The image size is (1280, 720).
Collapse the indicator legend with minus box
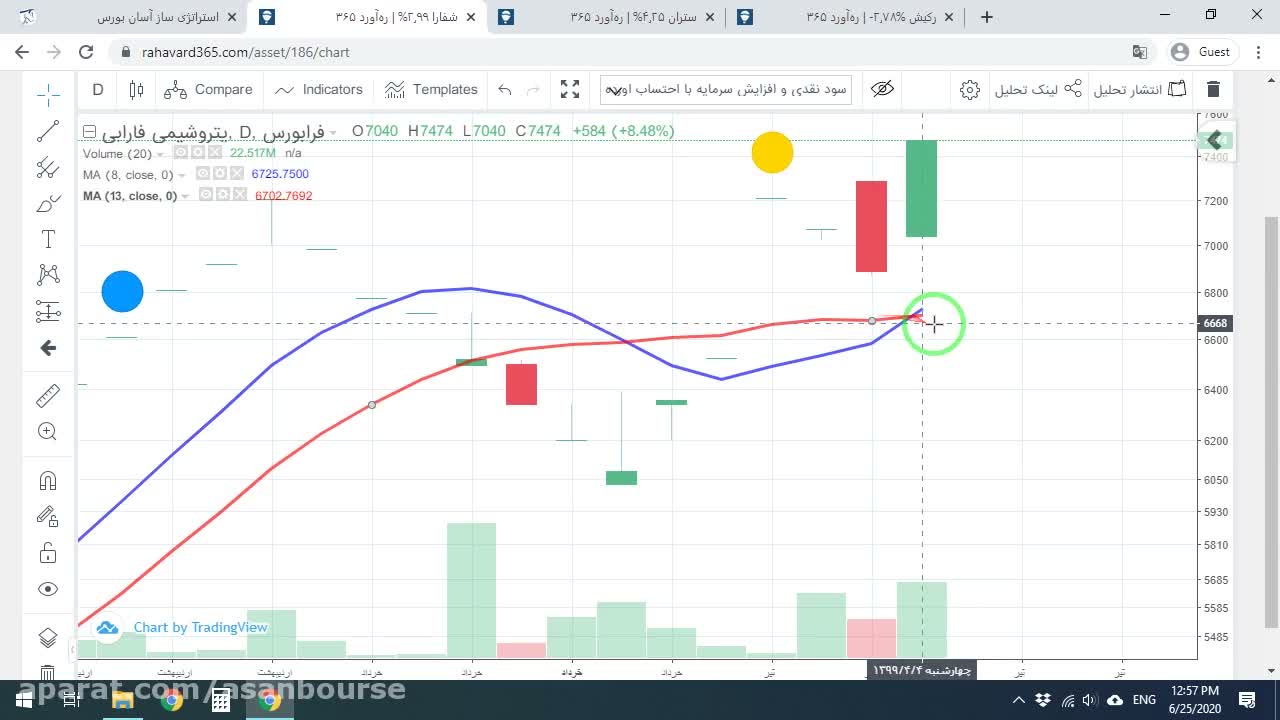point(89,131)
